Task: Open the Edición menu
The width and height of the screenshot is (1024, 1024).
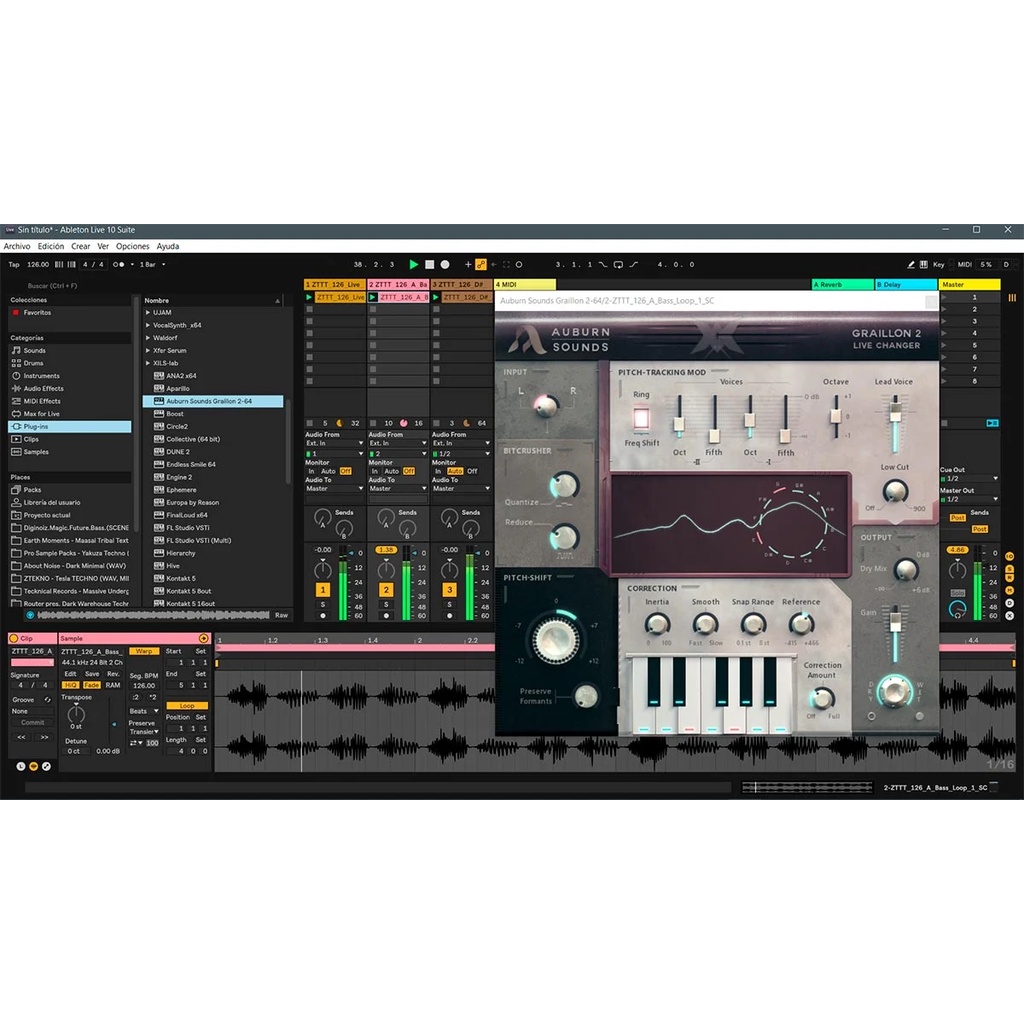Action: click(x=51, y=246)
